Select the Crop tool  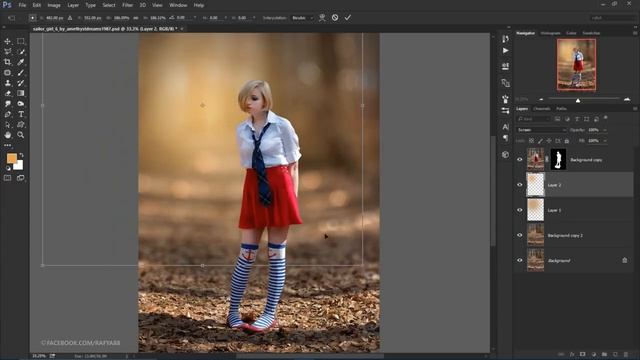[x=7, y=62]
